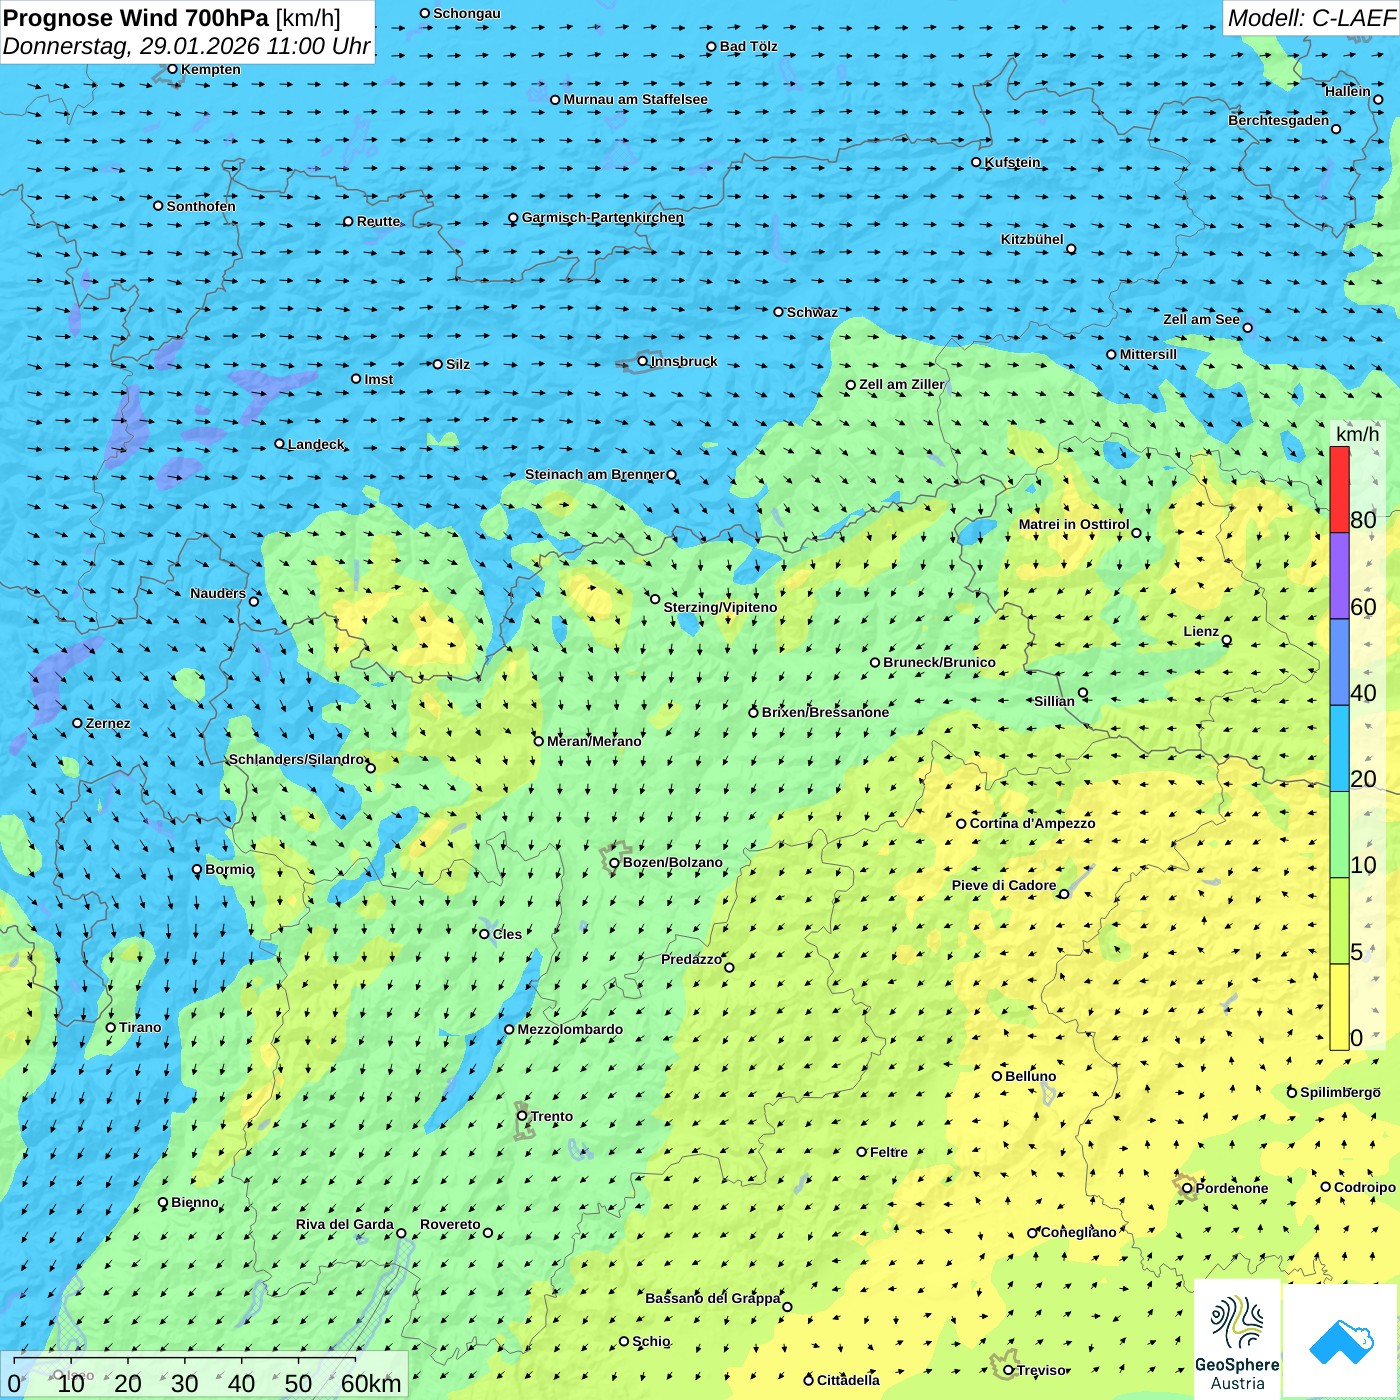Click the 'Murnau am Staffelsee' label
This screenshot has height=1400, width=1400.
(x=635, y=99)
